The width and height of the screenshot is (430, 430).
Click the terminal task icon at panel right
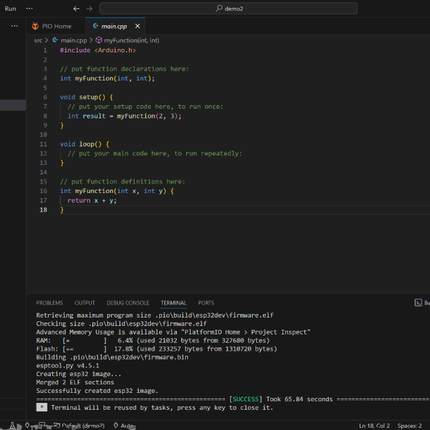click(418, 303)
